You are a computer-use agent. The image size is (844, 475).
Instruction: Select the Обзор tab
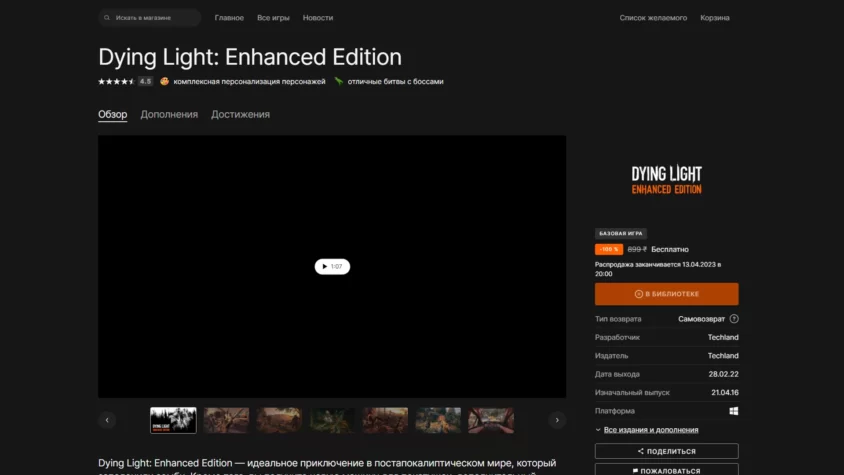coord(112,114)
